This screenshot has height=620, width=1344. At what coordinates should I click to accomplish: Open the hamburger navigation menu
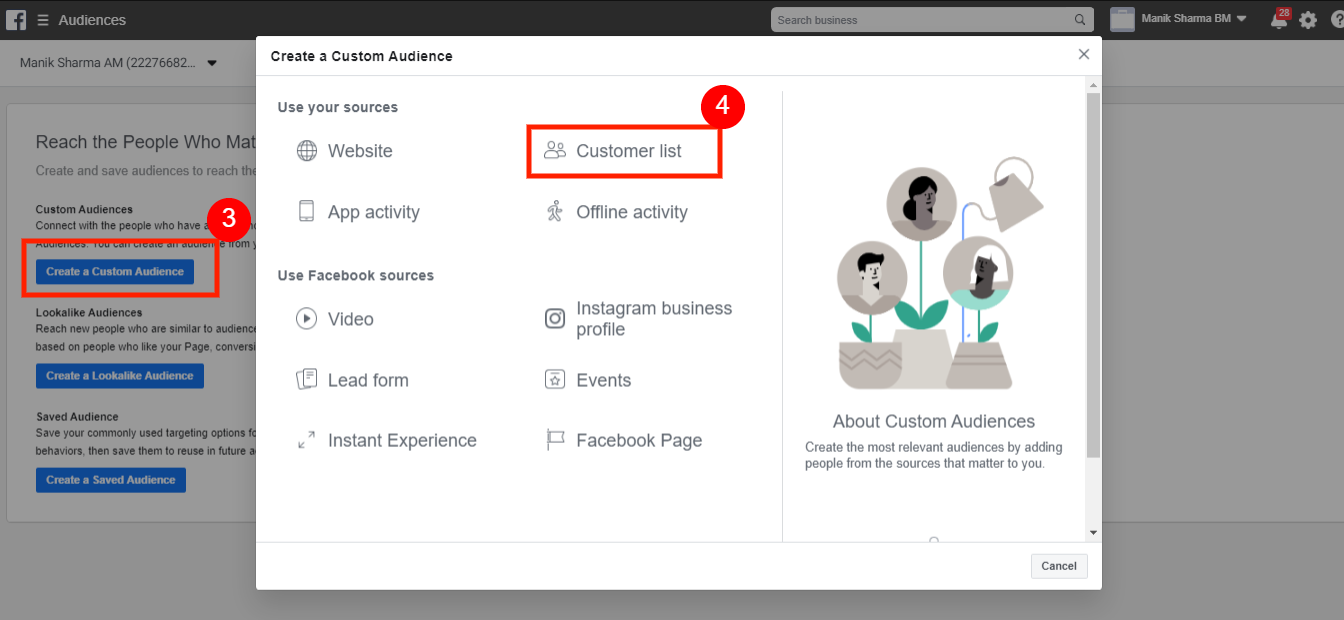click(x=43, y=20)
